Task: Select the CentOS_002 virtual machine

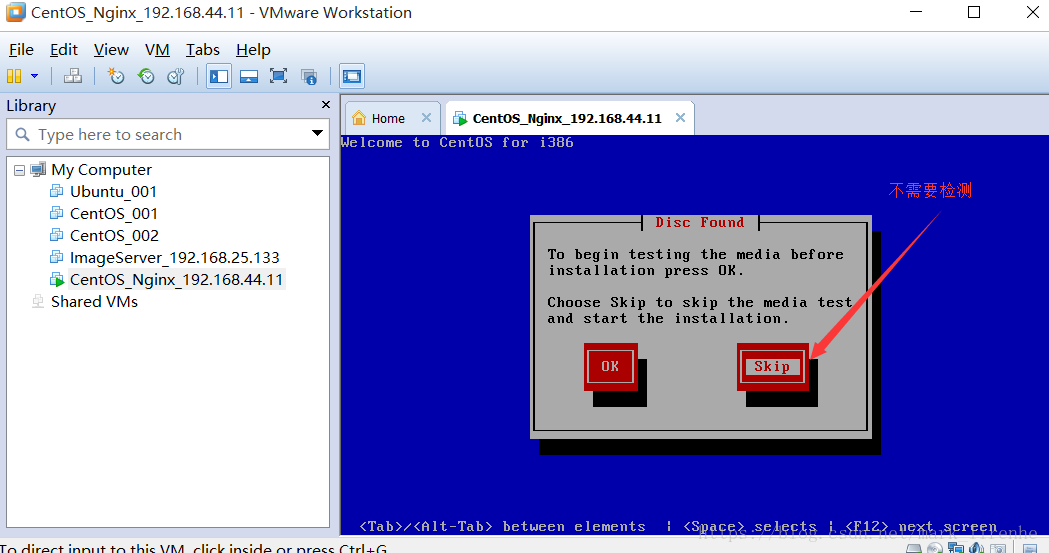Action: 114,236
